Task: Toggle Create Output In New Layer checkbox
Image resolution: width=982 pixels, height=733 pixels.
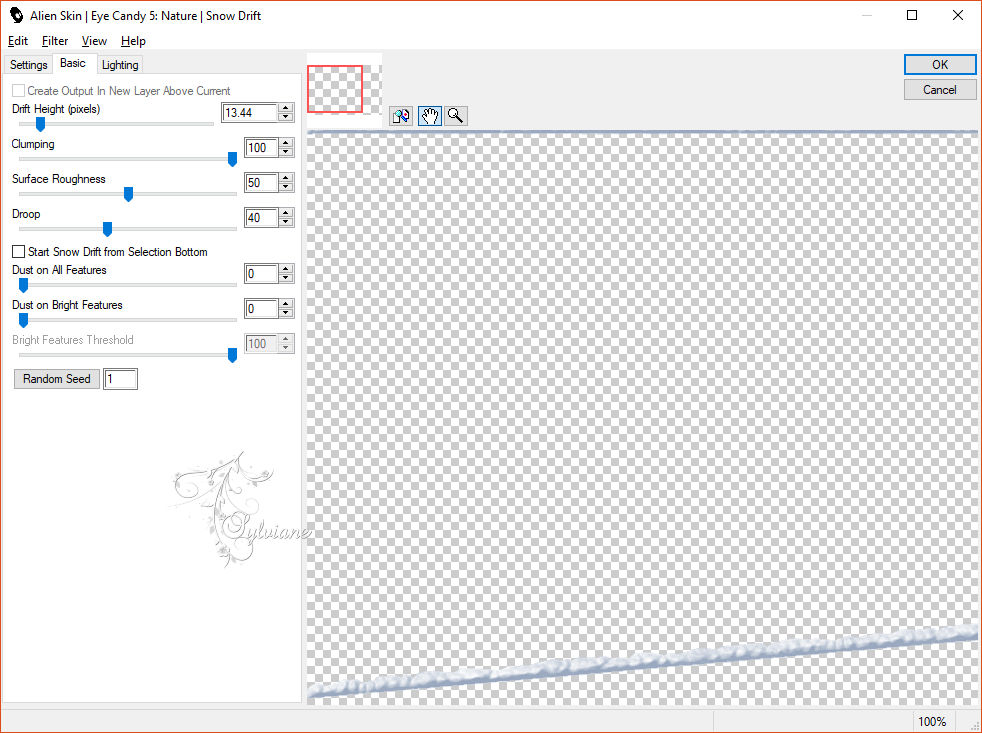Action: pyautogui.click(x=19, y=91)
